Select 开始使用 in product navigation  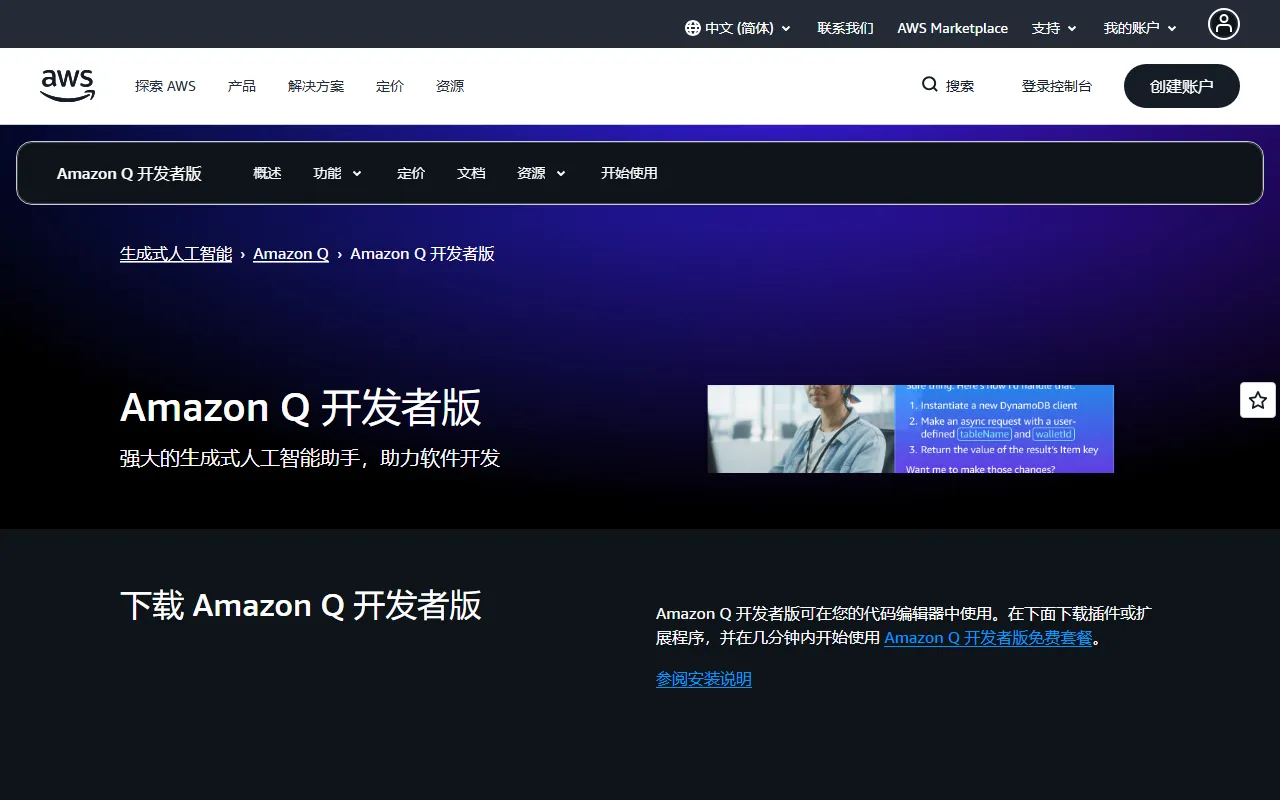629,173
